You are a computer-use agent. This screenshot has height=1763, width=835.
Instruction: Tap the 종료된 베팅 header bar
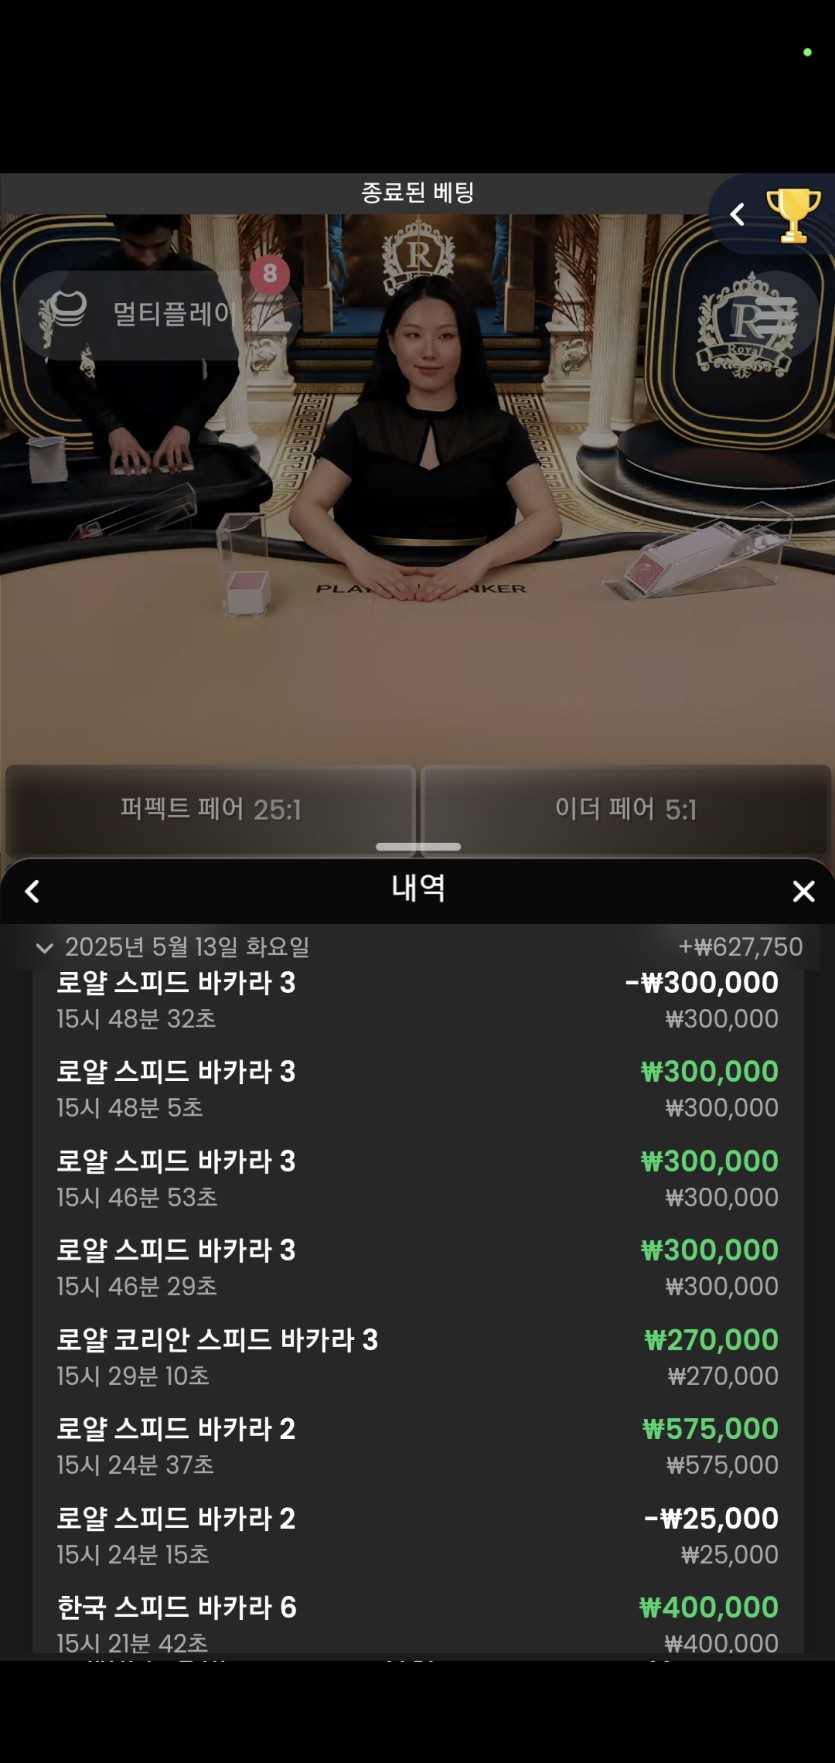point(417,192)
